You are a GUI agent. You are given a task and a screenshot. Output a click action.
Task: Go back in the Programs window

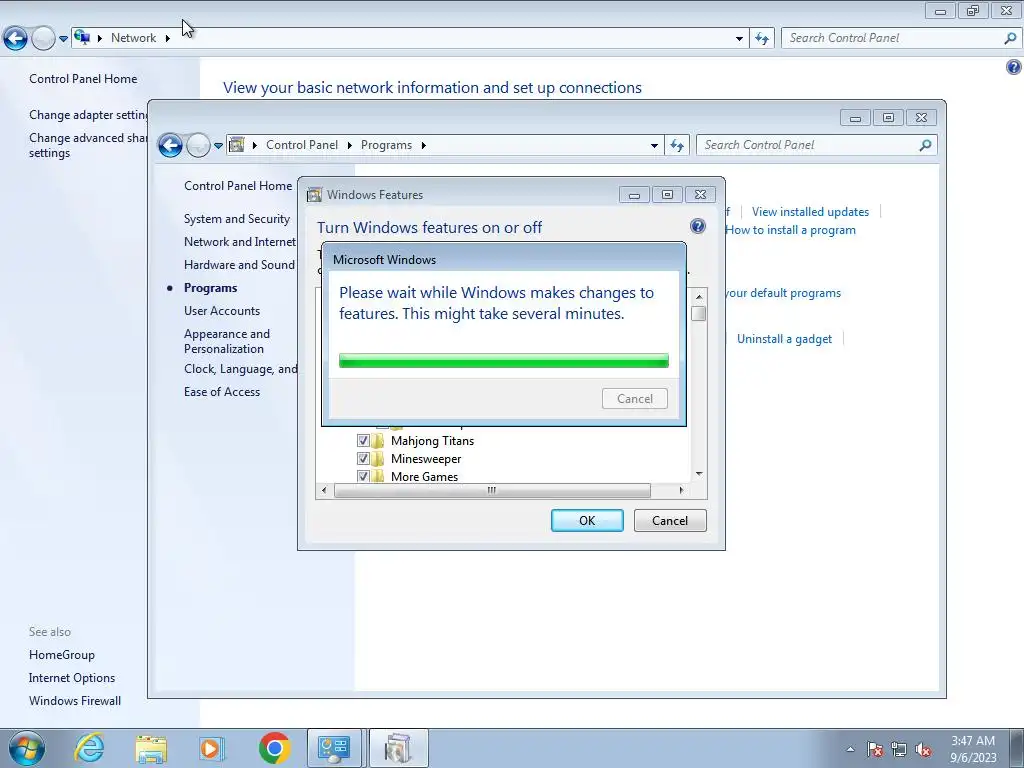tap(170, 145)
